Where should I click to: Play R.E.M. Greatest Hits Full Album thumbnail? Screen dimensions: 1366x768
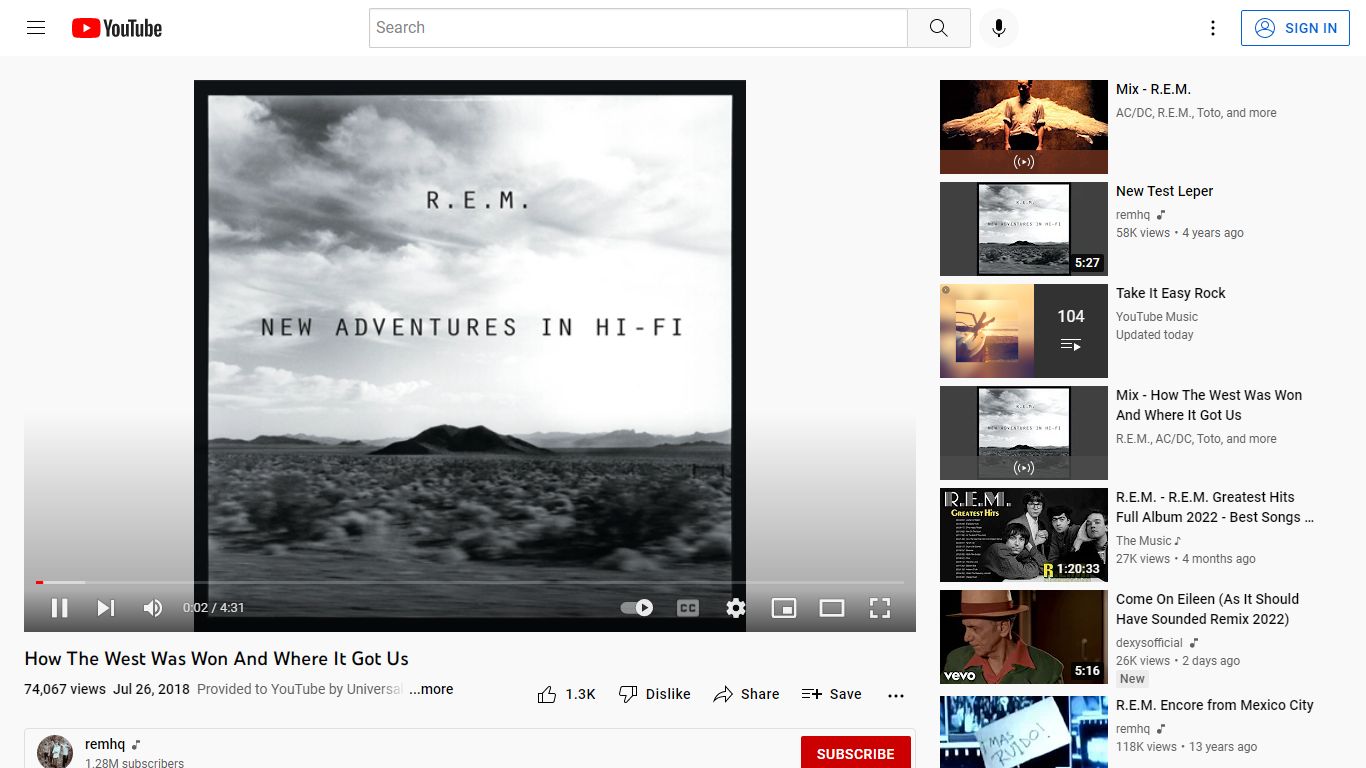click(x=1024, y=535)
